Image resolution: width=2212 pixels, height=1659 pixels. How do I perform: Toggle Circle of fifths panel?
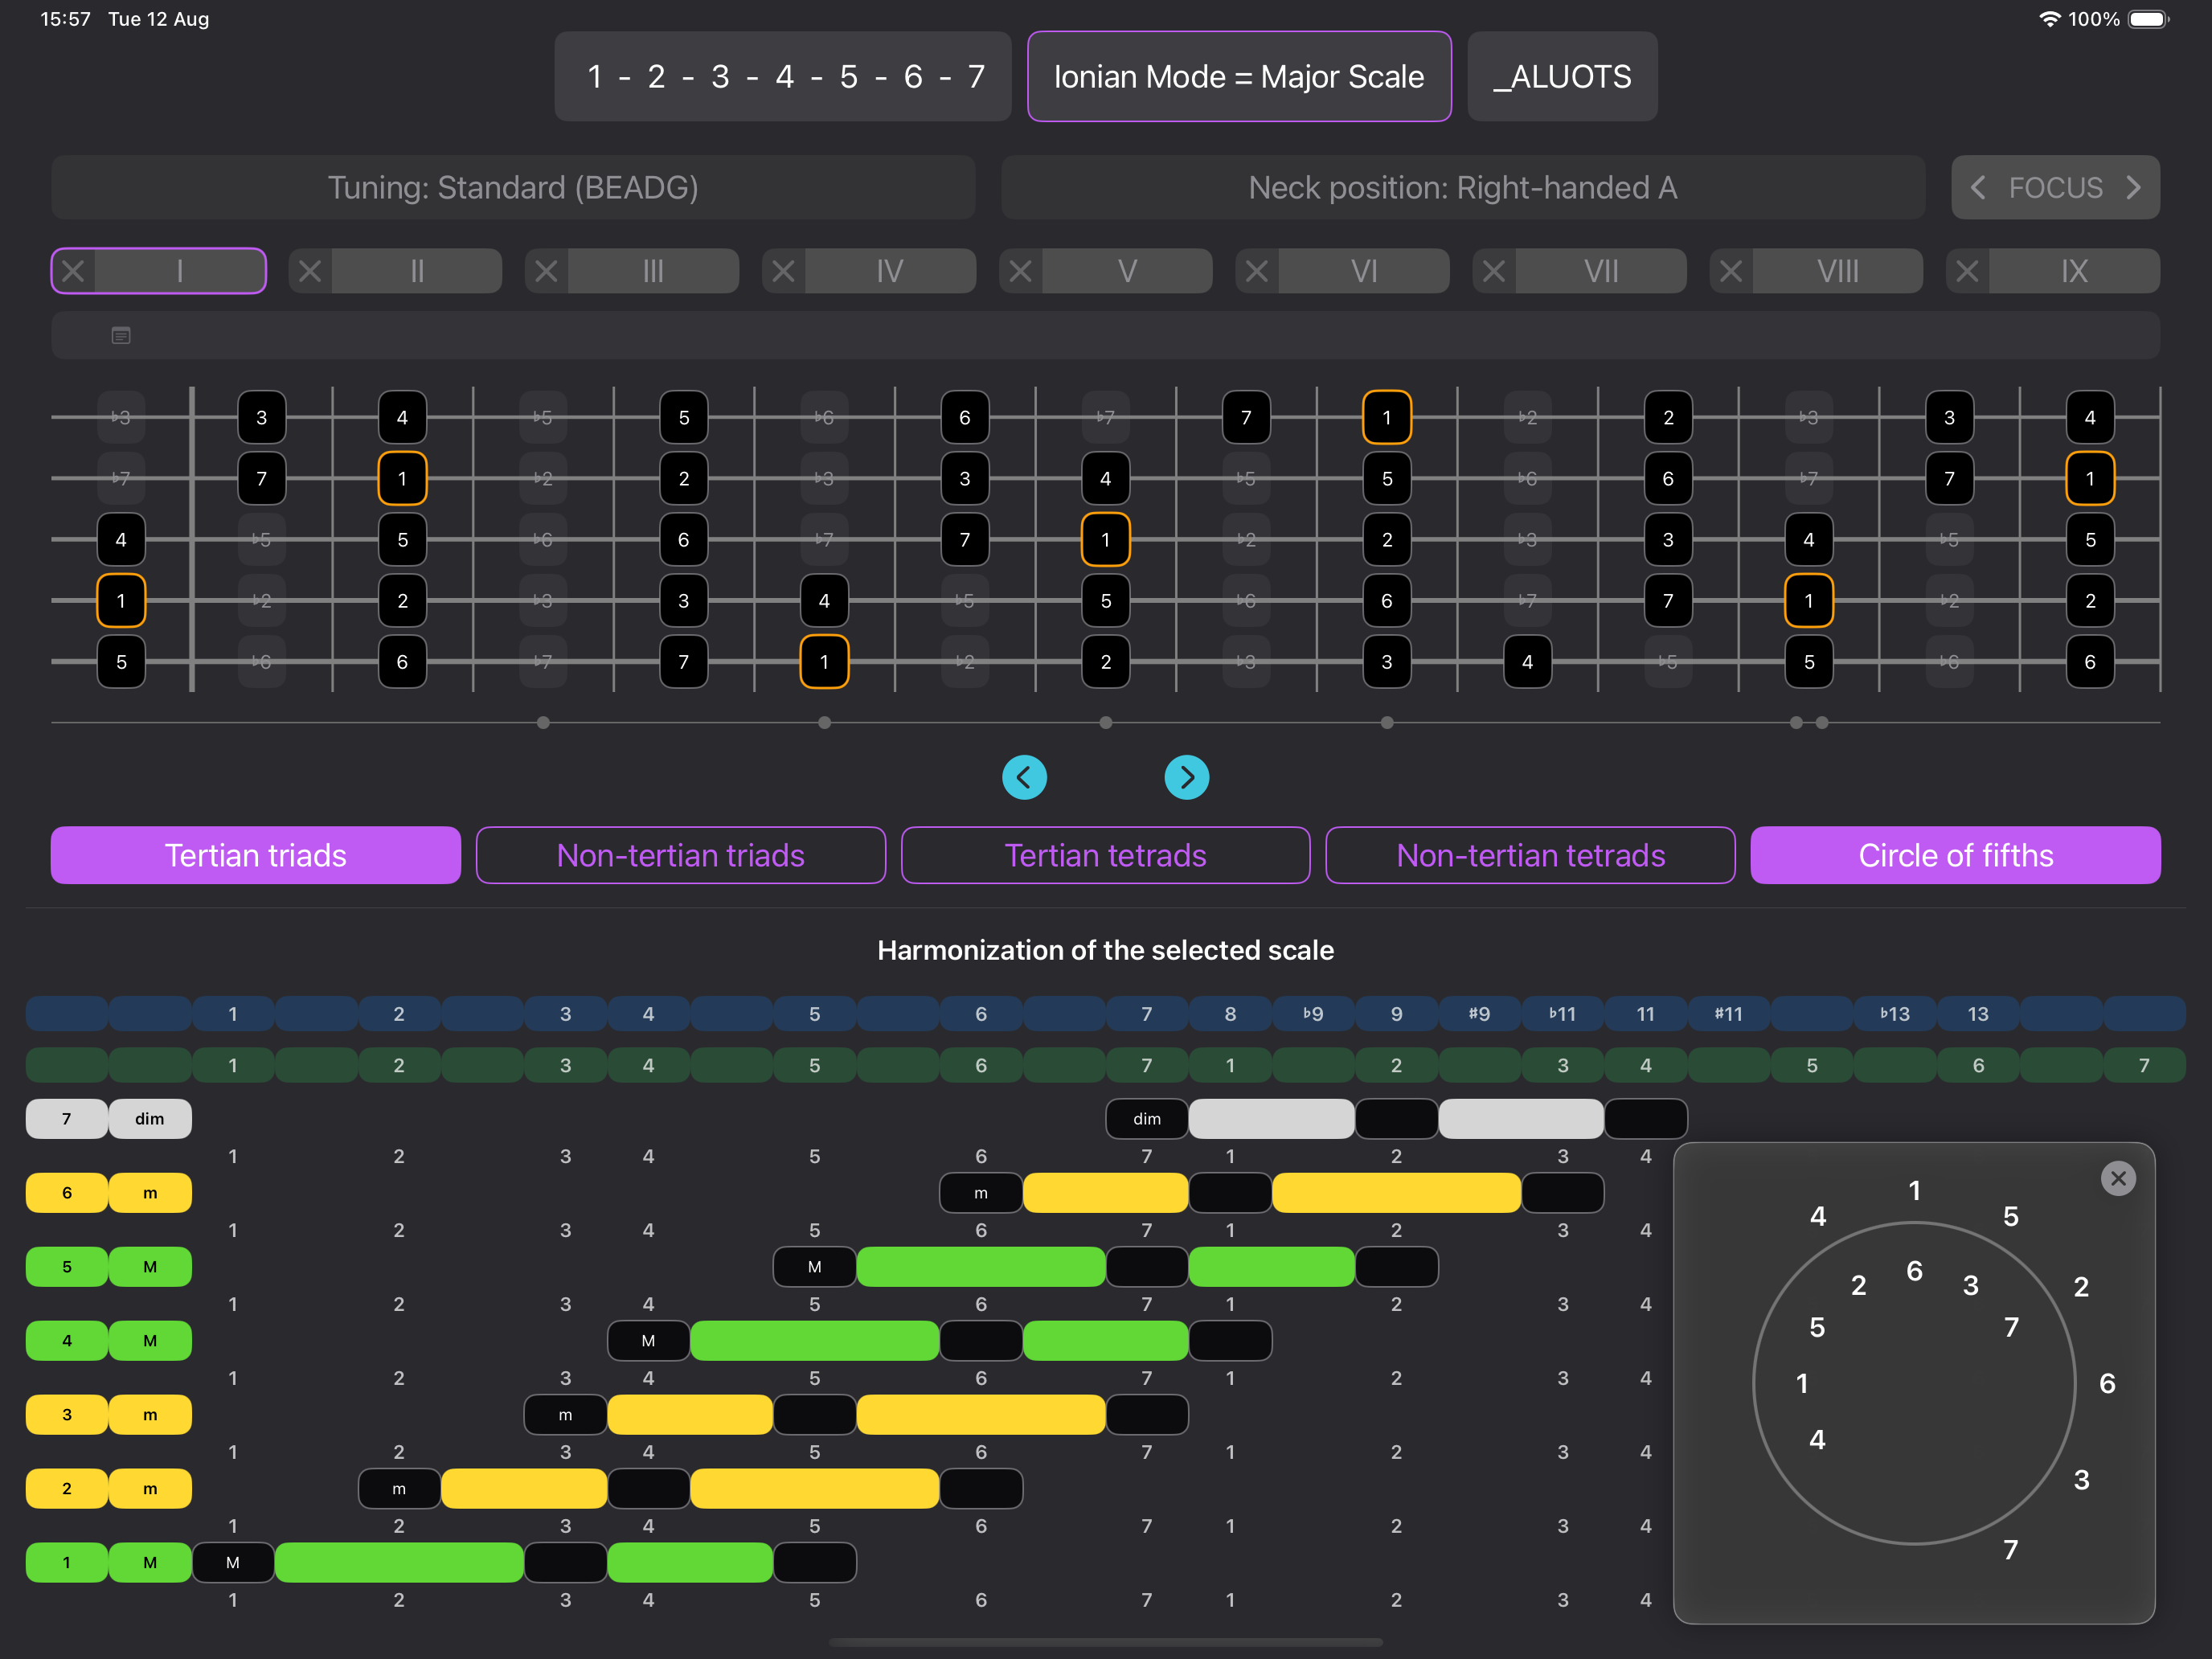[x=1956, y=855]
